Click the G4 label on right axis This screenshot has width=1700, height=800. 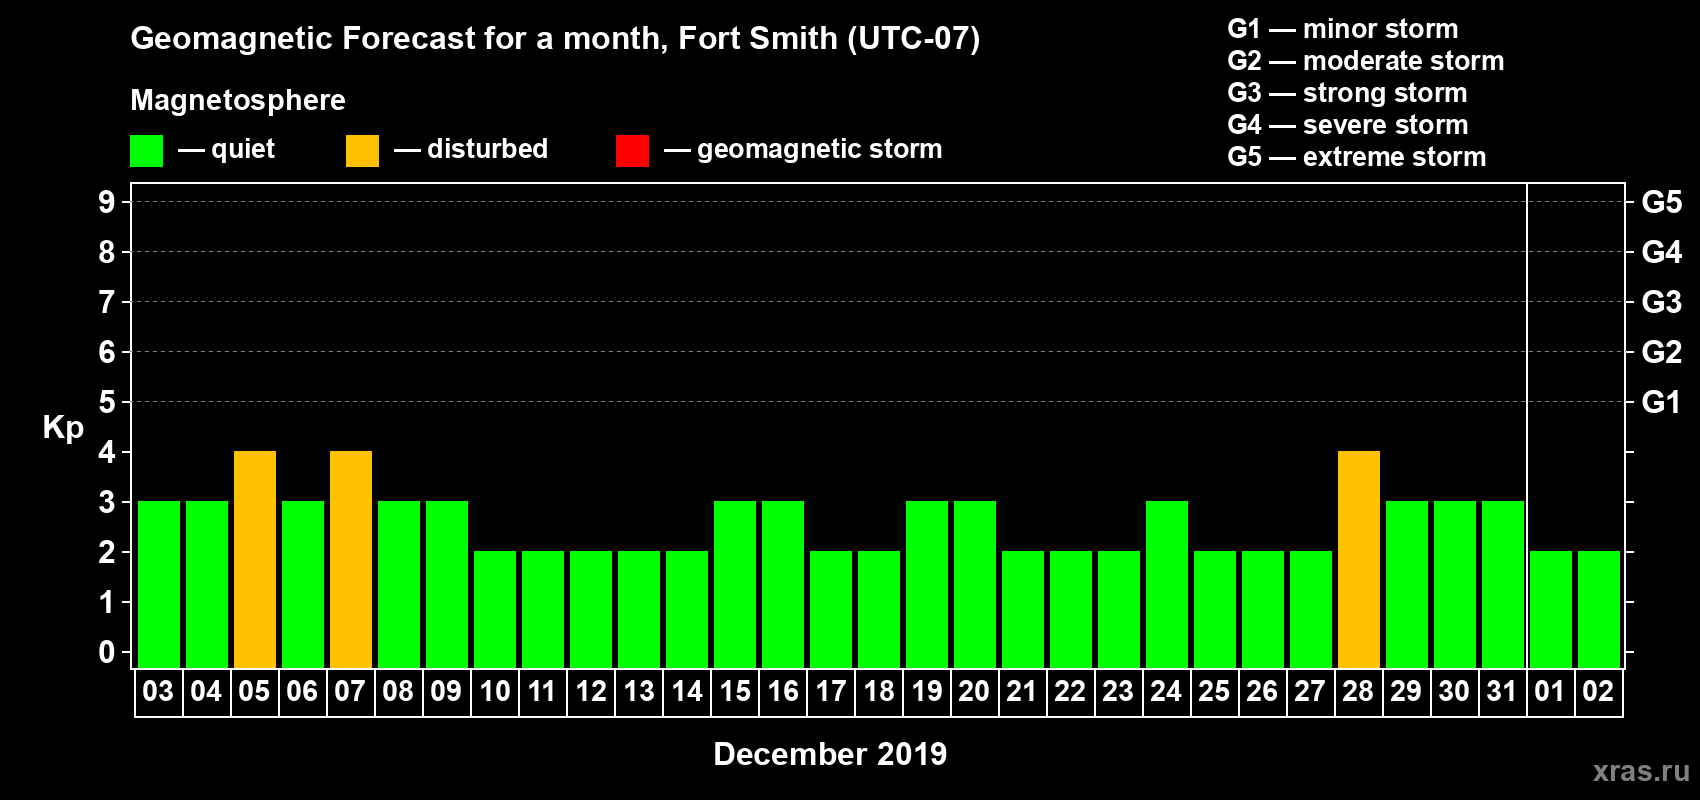(x=1661, y=252)
